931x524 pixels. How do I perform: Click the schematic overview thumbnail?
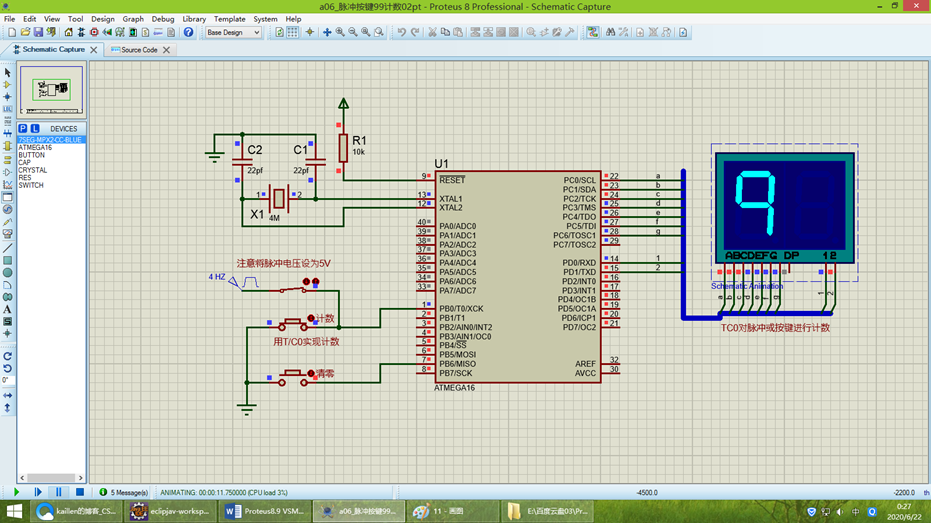(x=52, y=90)
